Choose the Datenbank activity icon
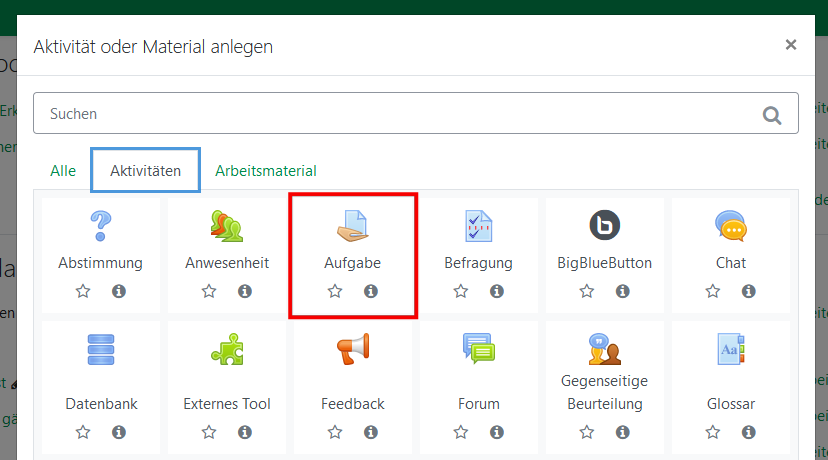This screenshot has height=460, width=828. [x=100, y=349]
